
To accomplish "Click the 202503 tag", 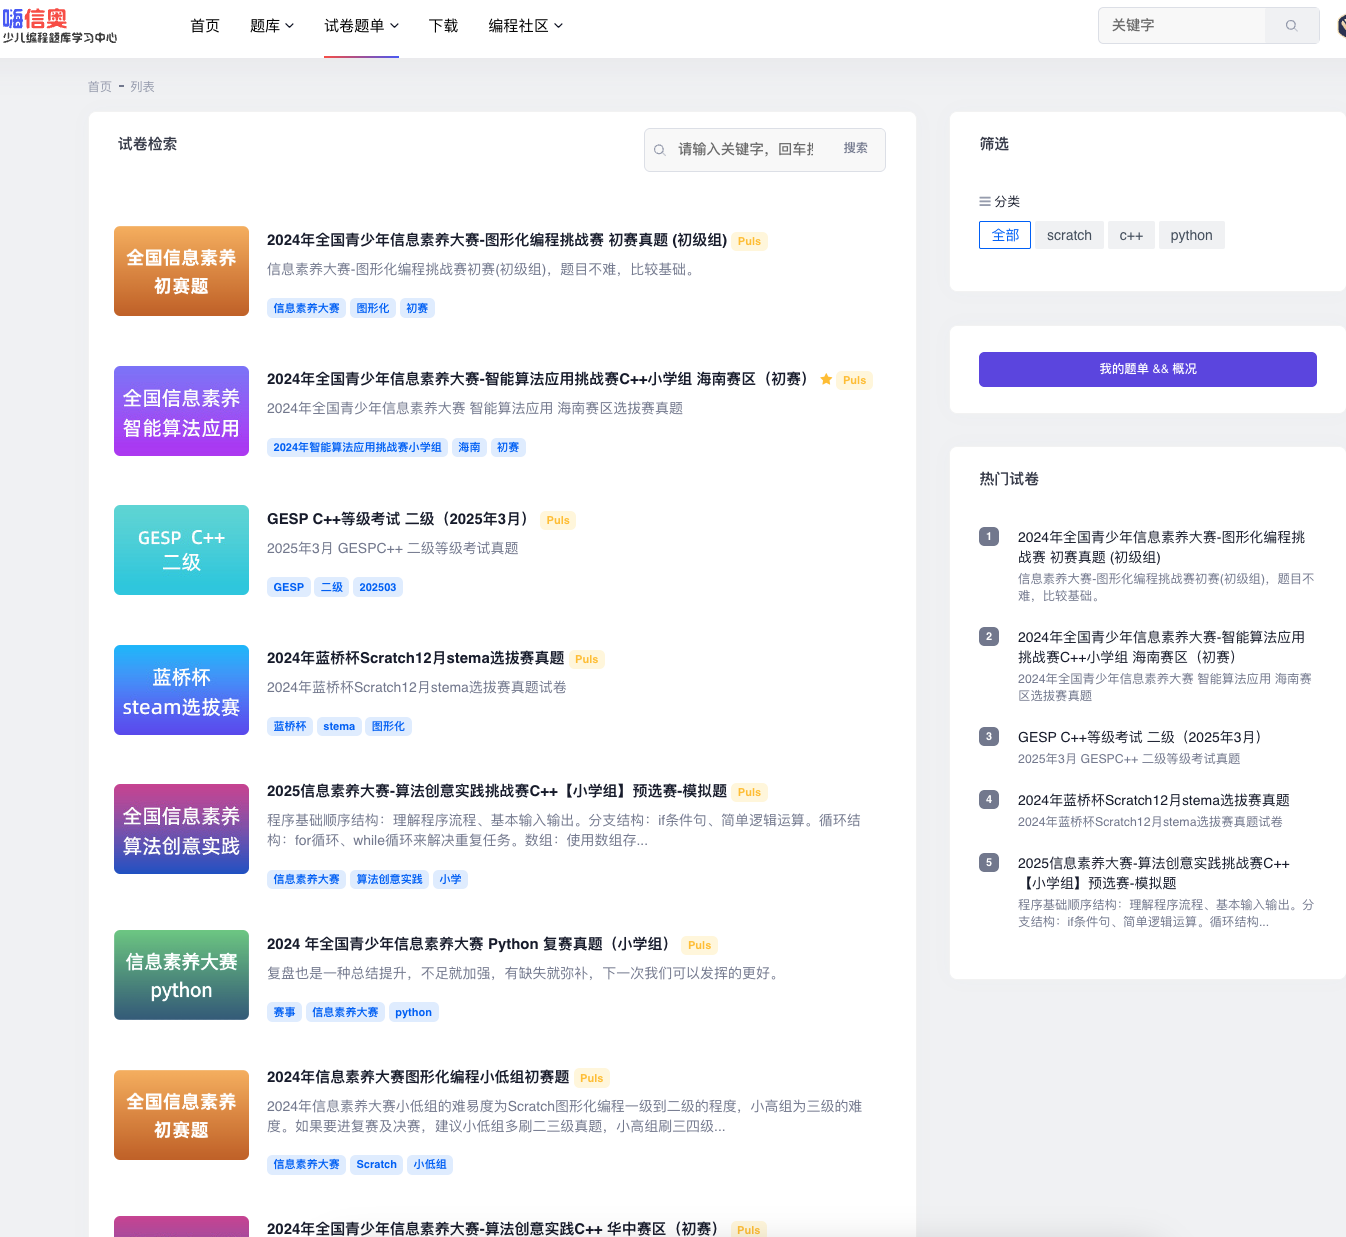I will click(378, 587).
